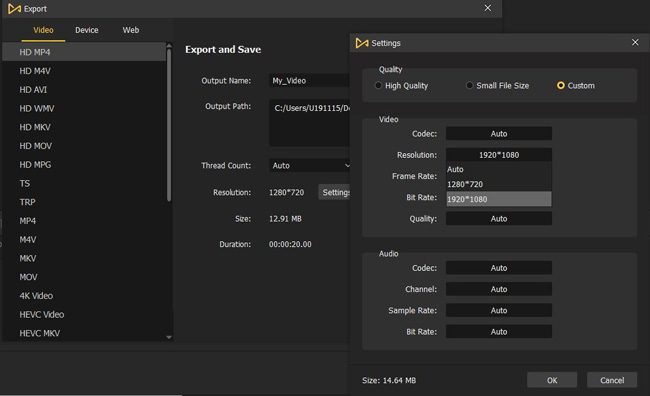Screen dimensions: 650x396
Task: Click the format list scrollbar thumb
Action: tap(169, 125)
